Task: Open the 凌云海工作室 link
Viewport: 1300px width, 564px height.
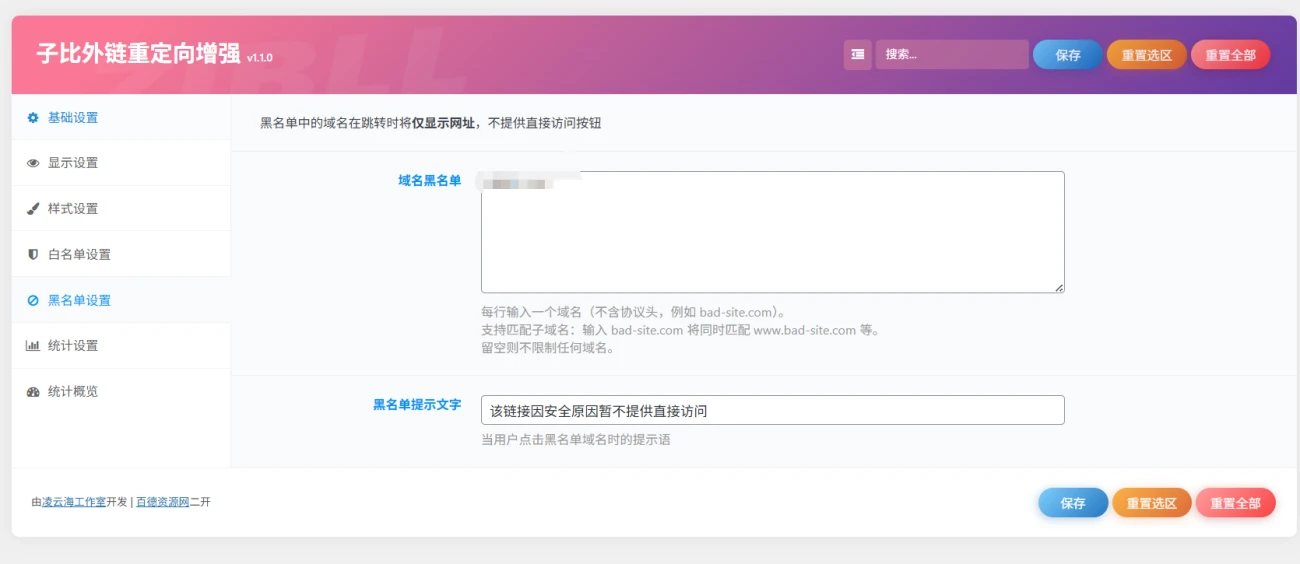Action: click(x=74, y=502)
